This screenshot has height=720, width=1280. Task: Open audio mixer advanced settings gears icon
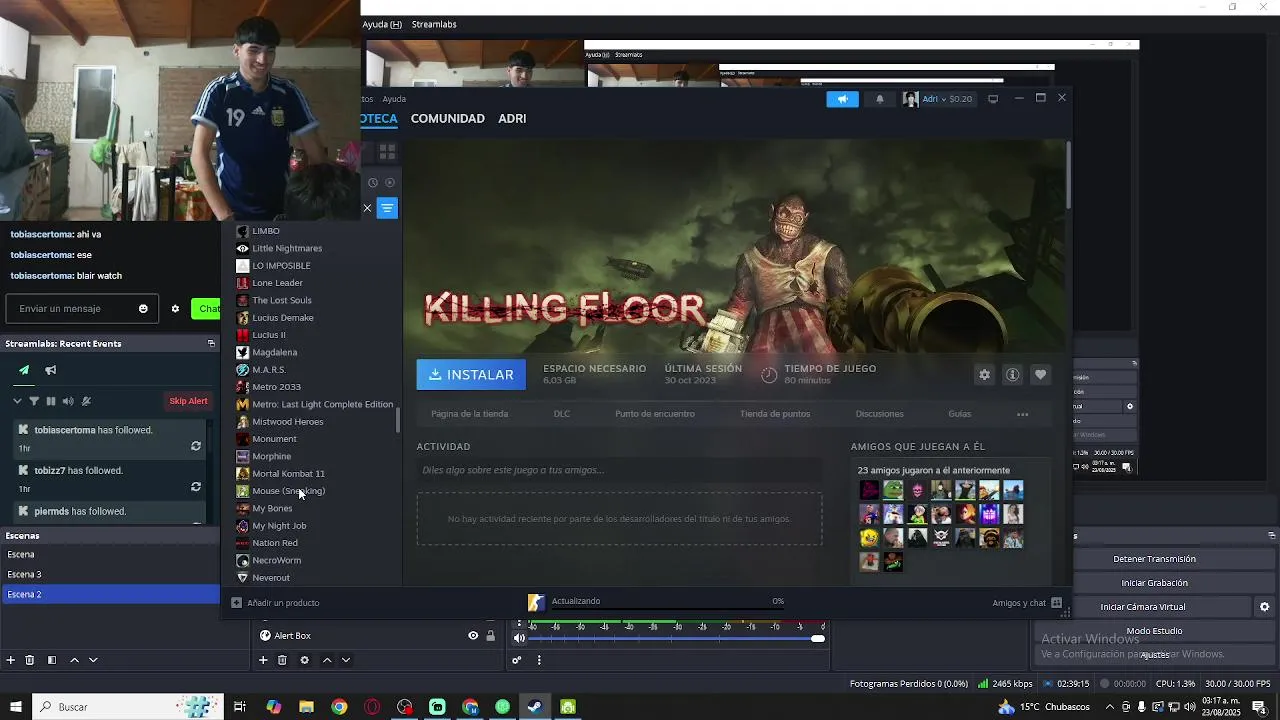pyautogui.click(x=517, y=660)
